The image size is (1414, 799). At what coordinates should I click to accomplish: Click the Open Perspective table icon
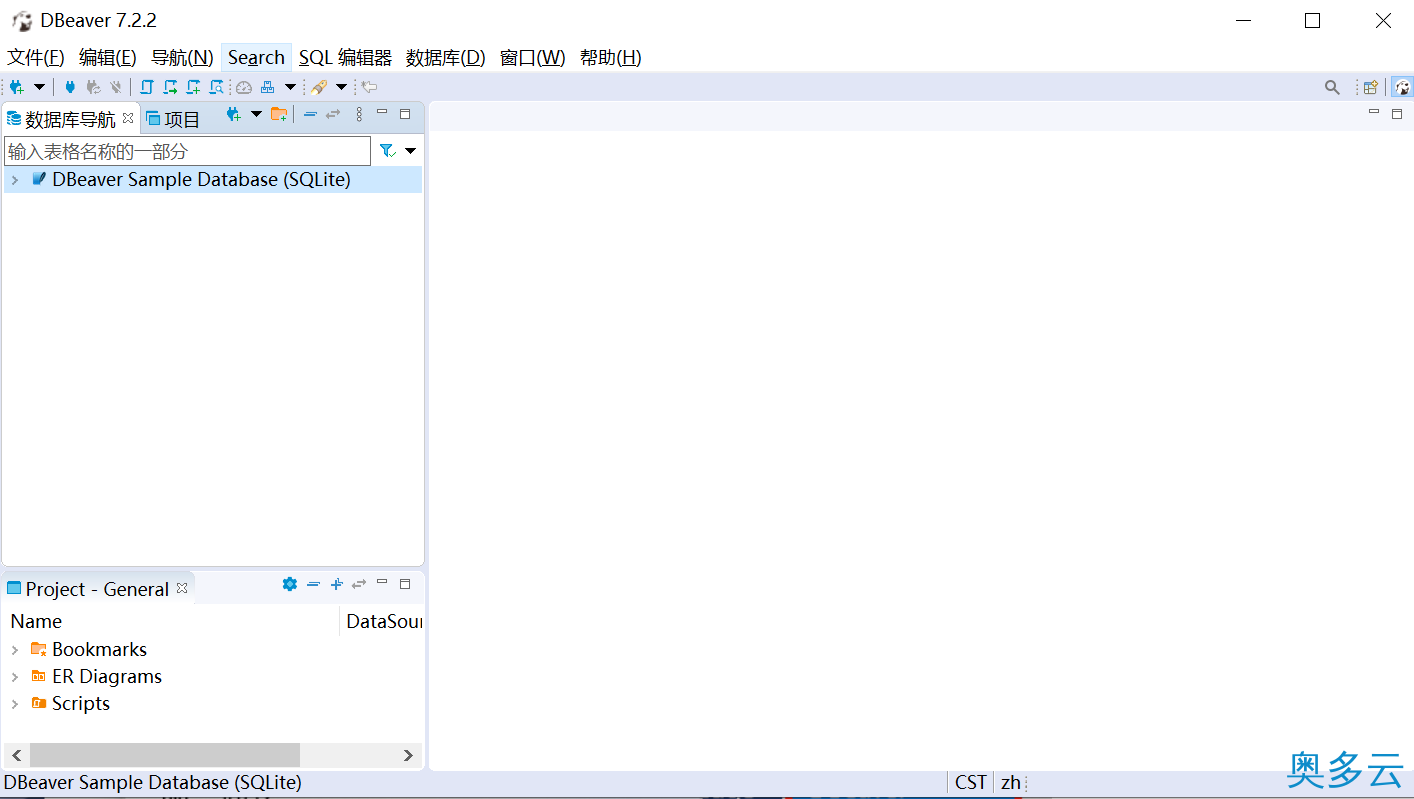1371,87
